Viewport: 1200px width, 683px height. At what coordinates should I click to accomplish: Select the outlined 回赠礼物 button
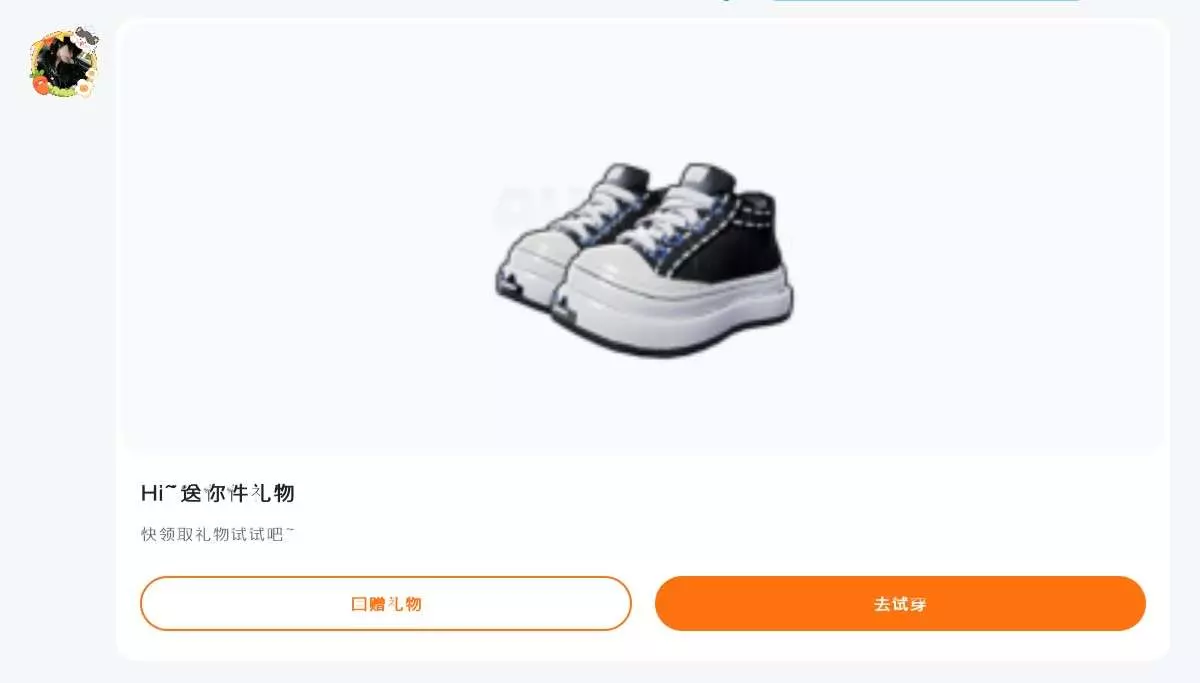pyautogui.click(x=386, y=603)
